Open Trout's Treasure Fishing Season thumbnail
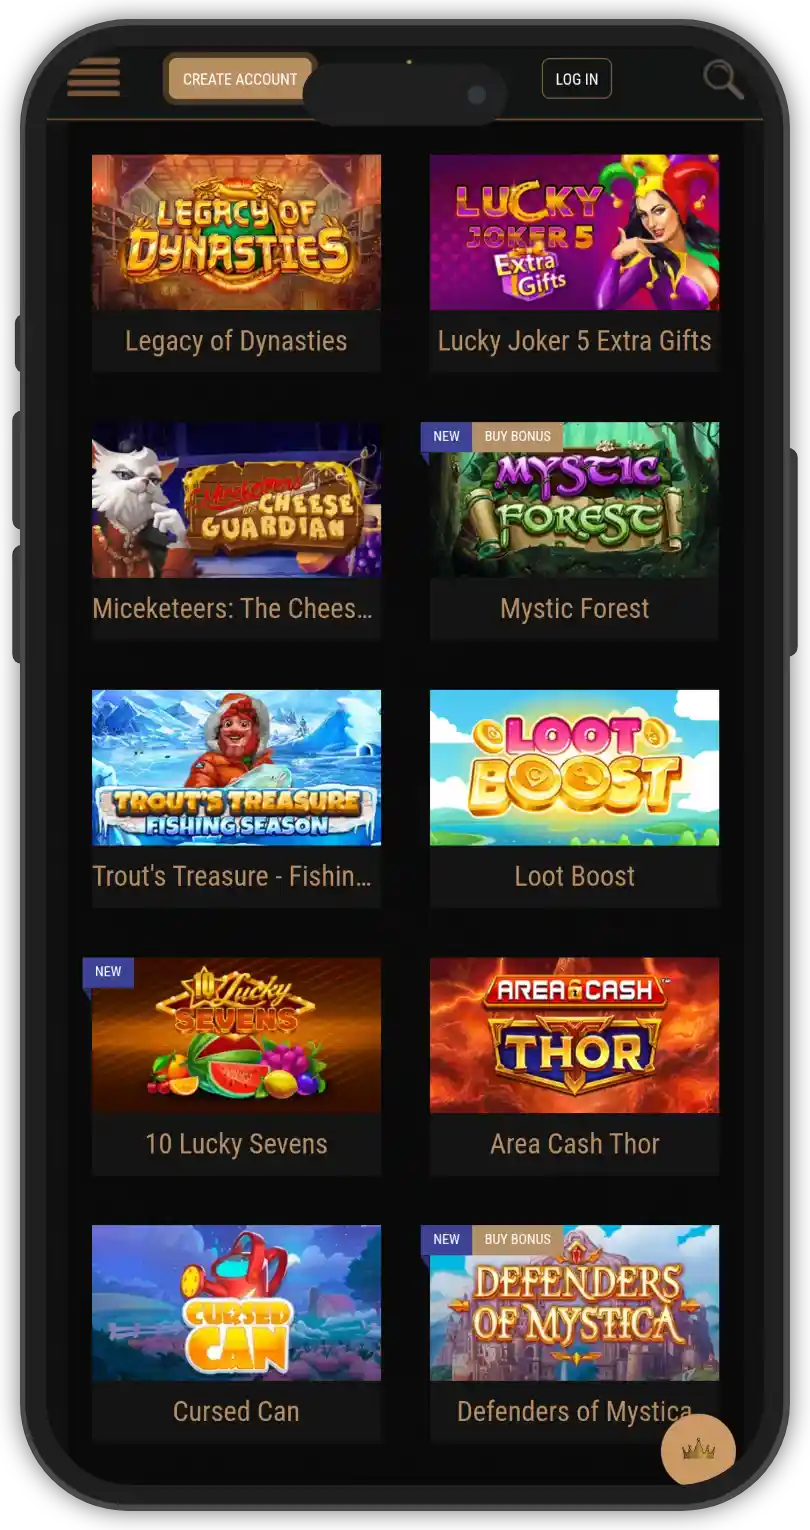Viewport: 810px width, 1530px height. click(236, 768)
